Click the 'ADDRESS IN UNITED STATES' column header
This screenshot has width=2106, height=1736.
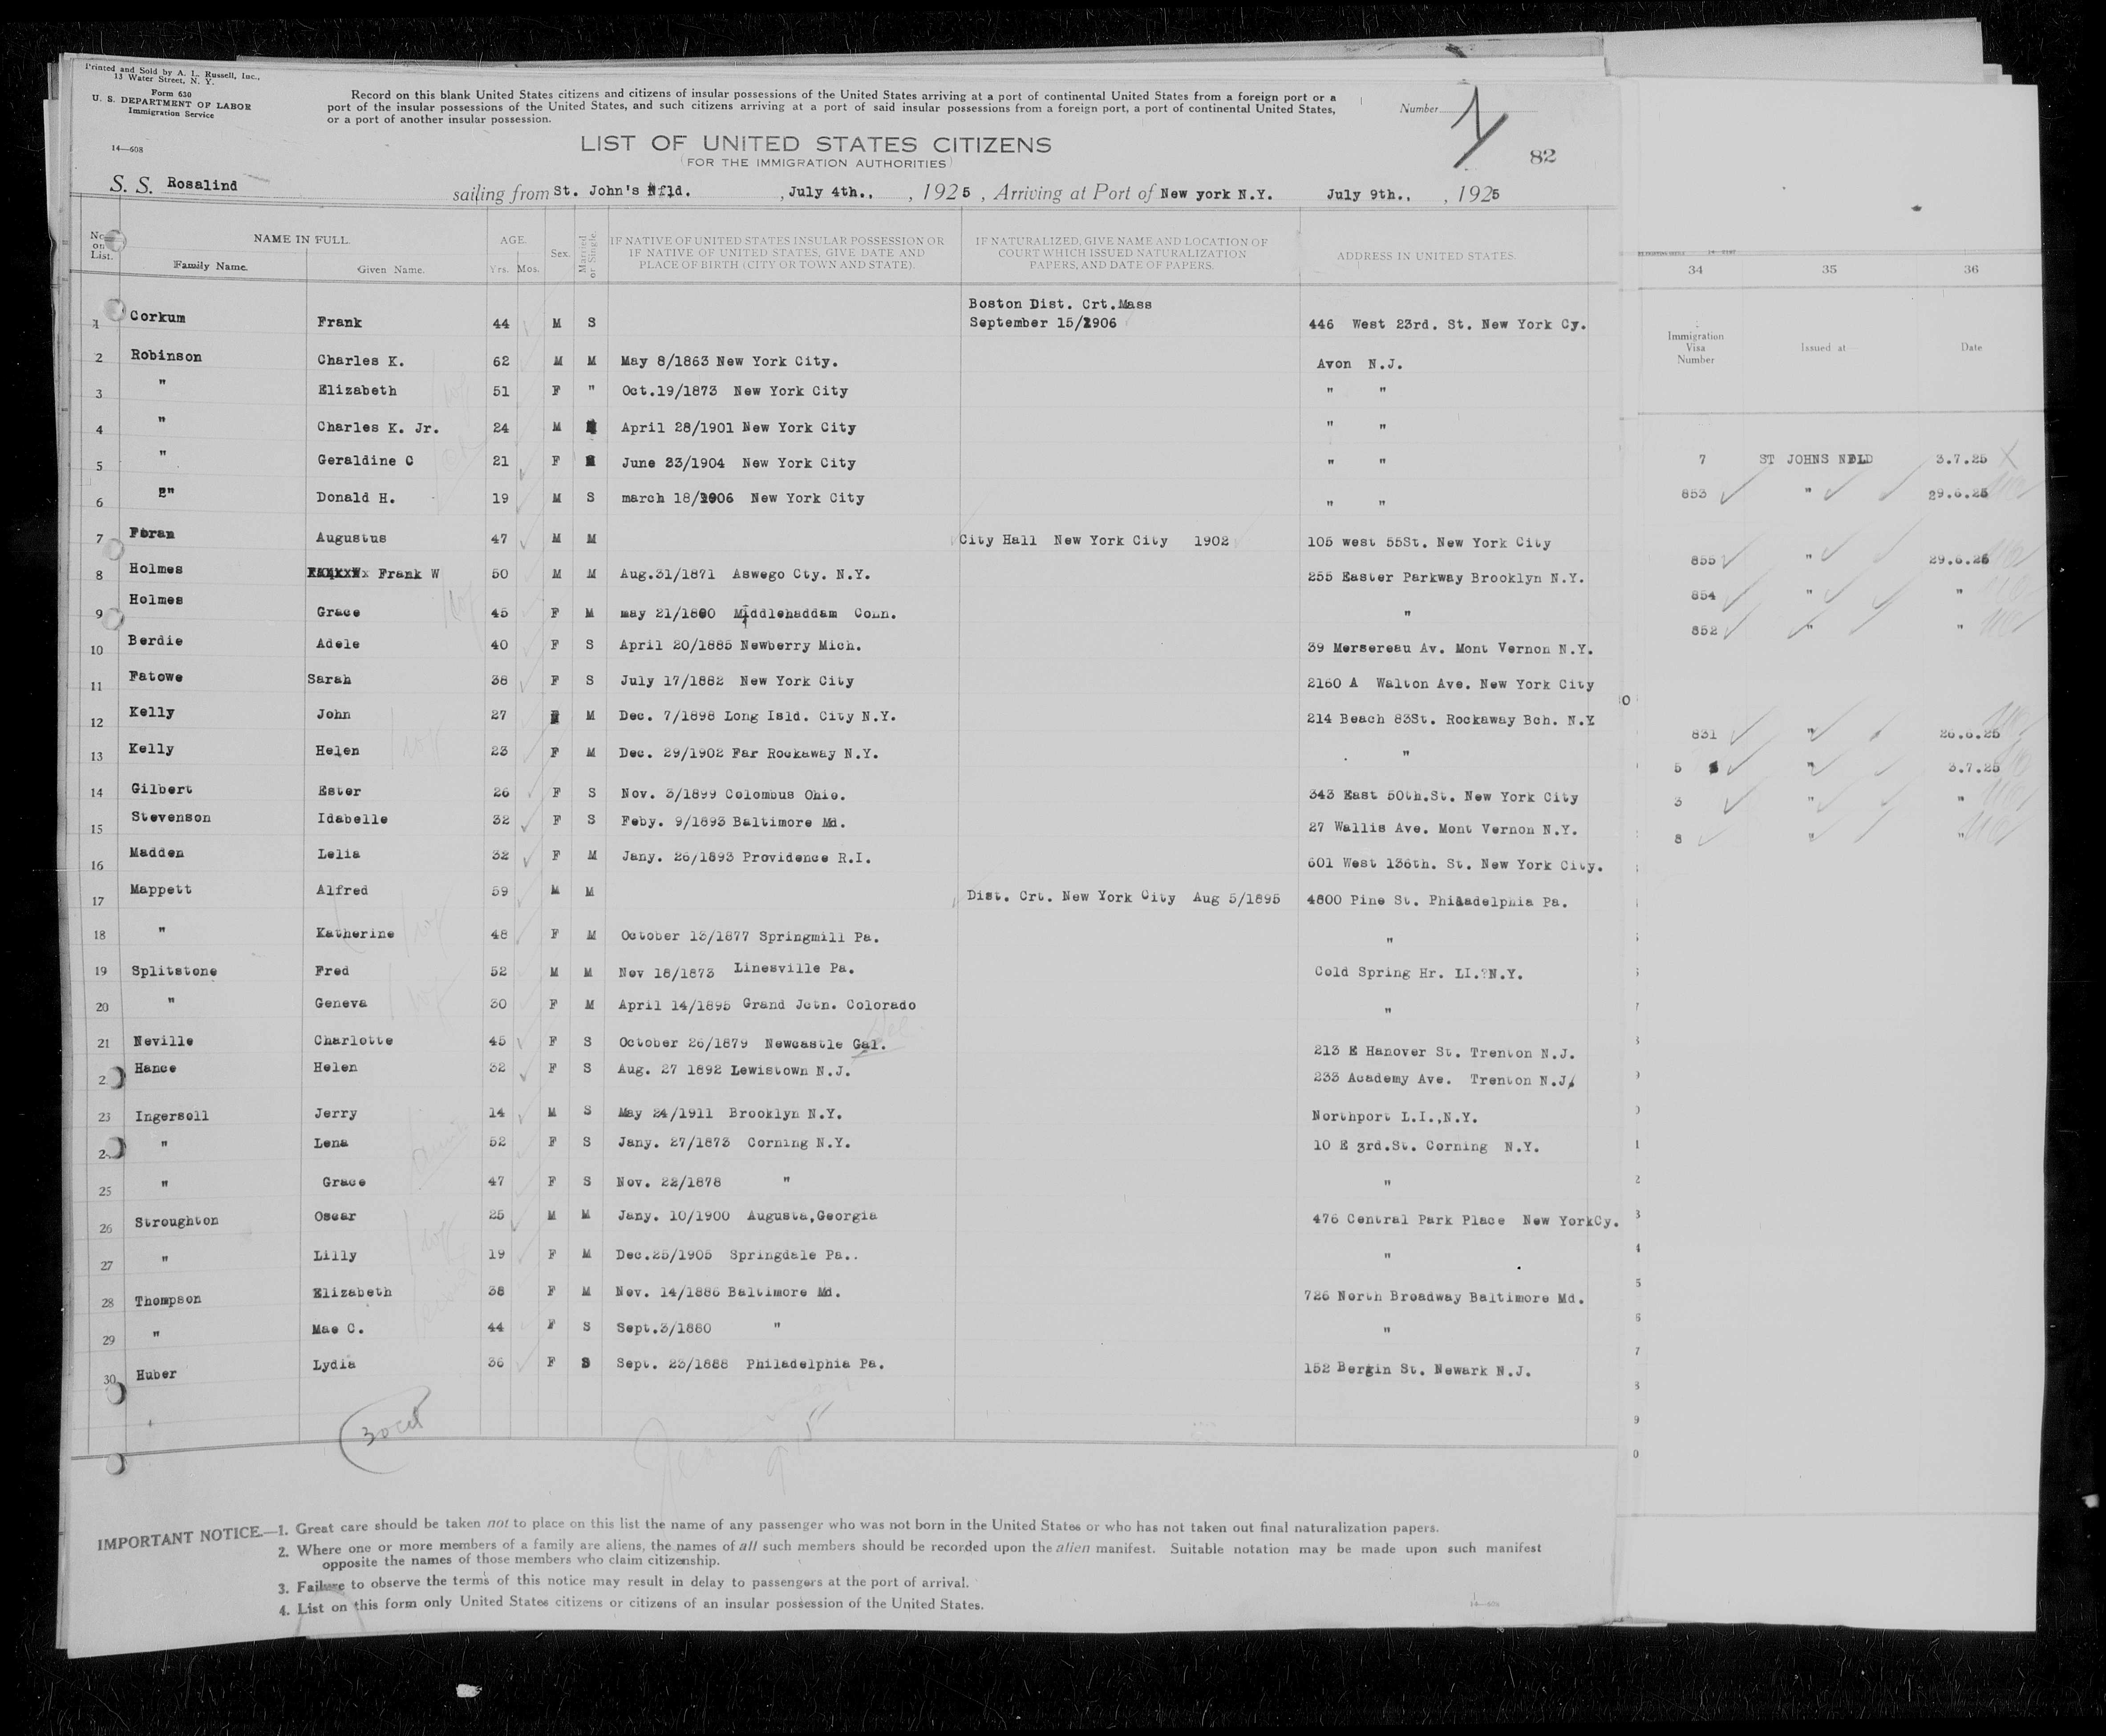click(1426, 256)
